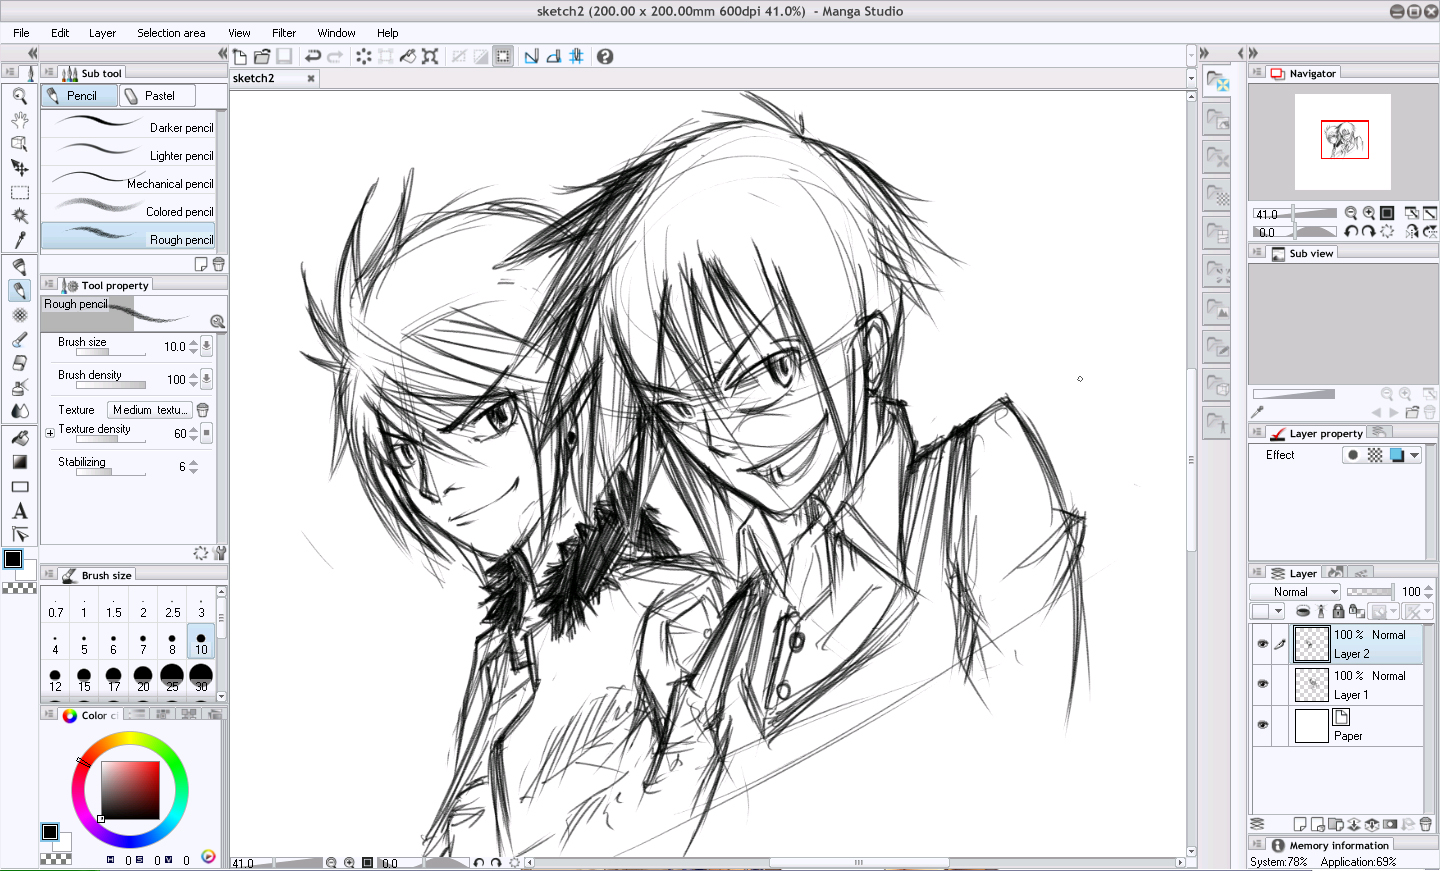Hide the Paper layer
Image resolution: width=1440 pixels, height=871 pixels.
1262,725
